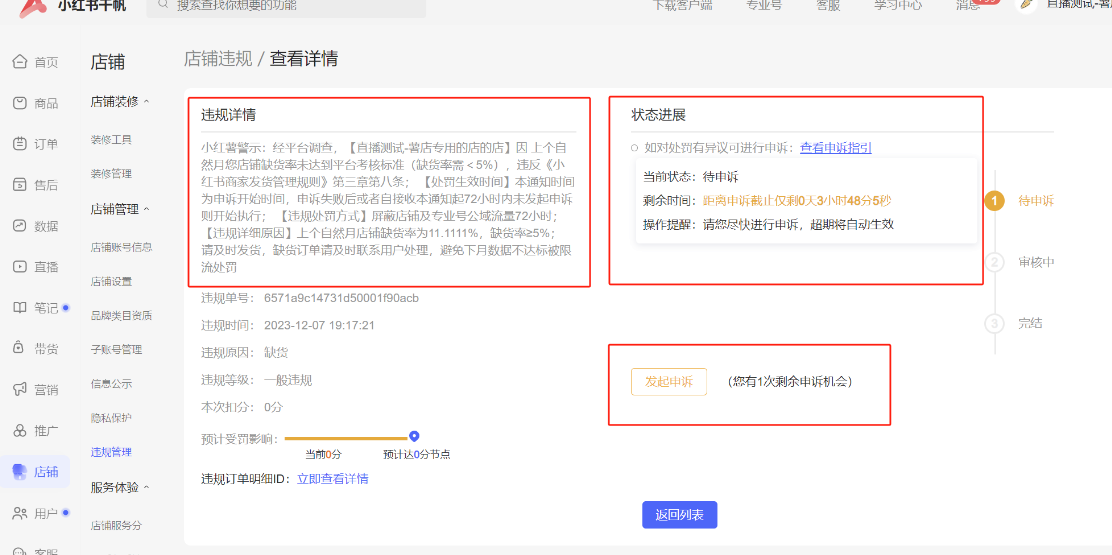The image size is (1112, 555).
Task: Click the 发起申诉 button
Action: [x=669, y=382]
